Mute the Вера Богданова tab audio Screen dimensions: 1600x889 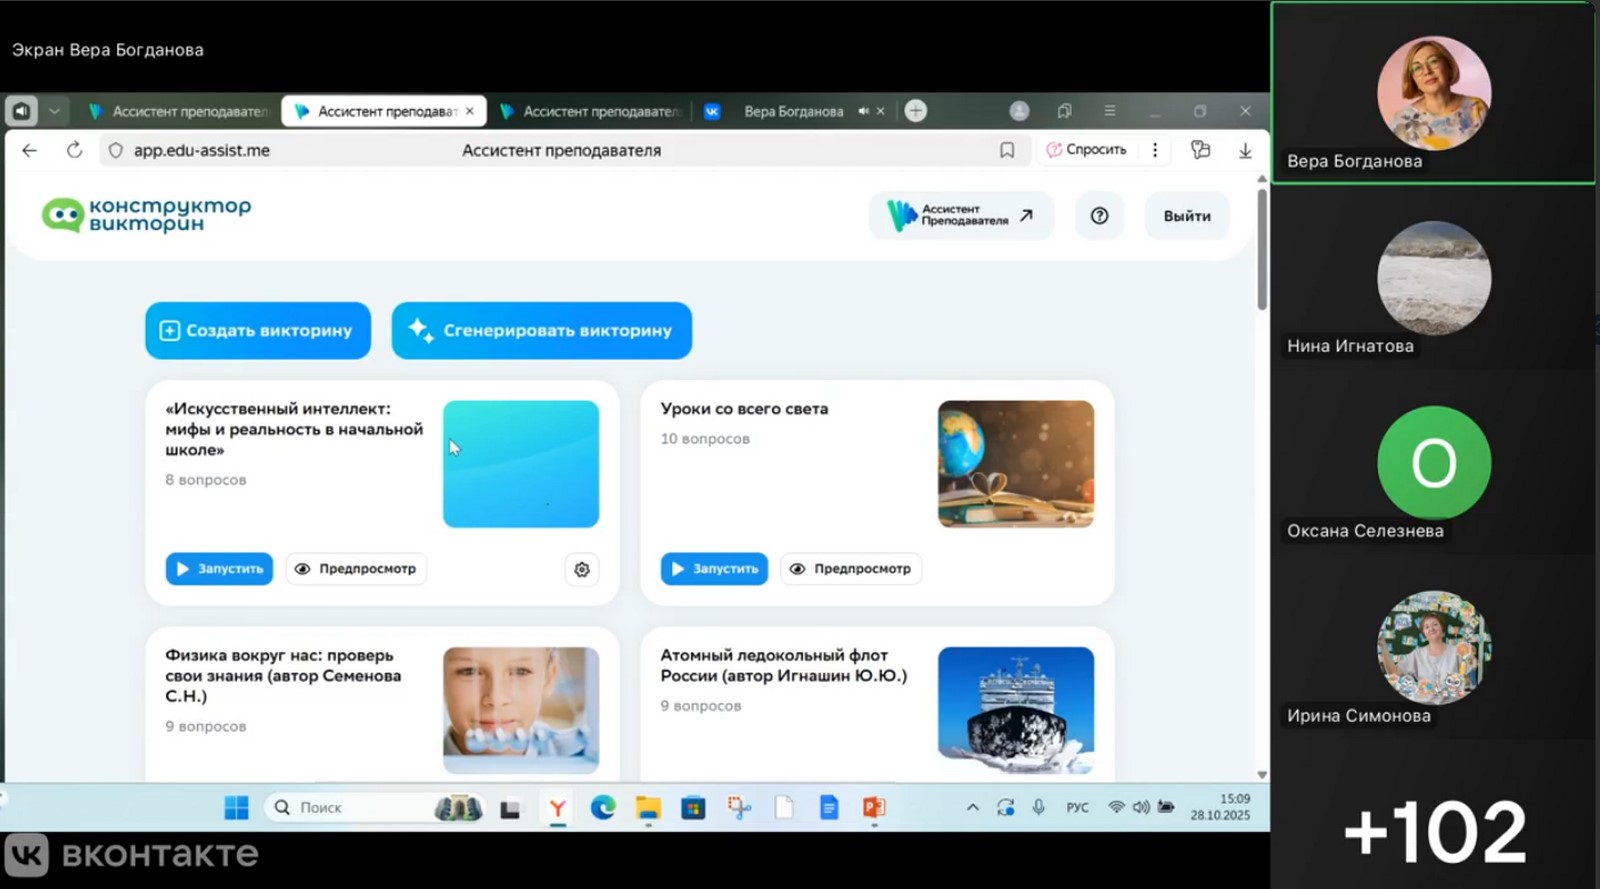pos(863,111)
